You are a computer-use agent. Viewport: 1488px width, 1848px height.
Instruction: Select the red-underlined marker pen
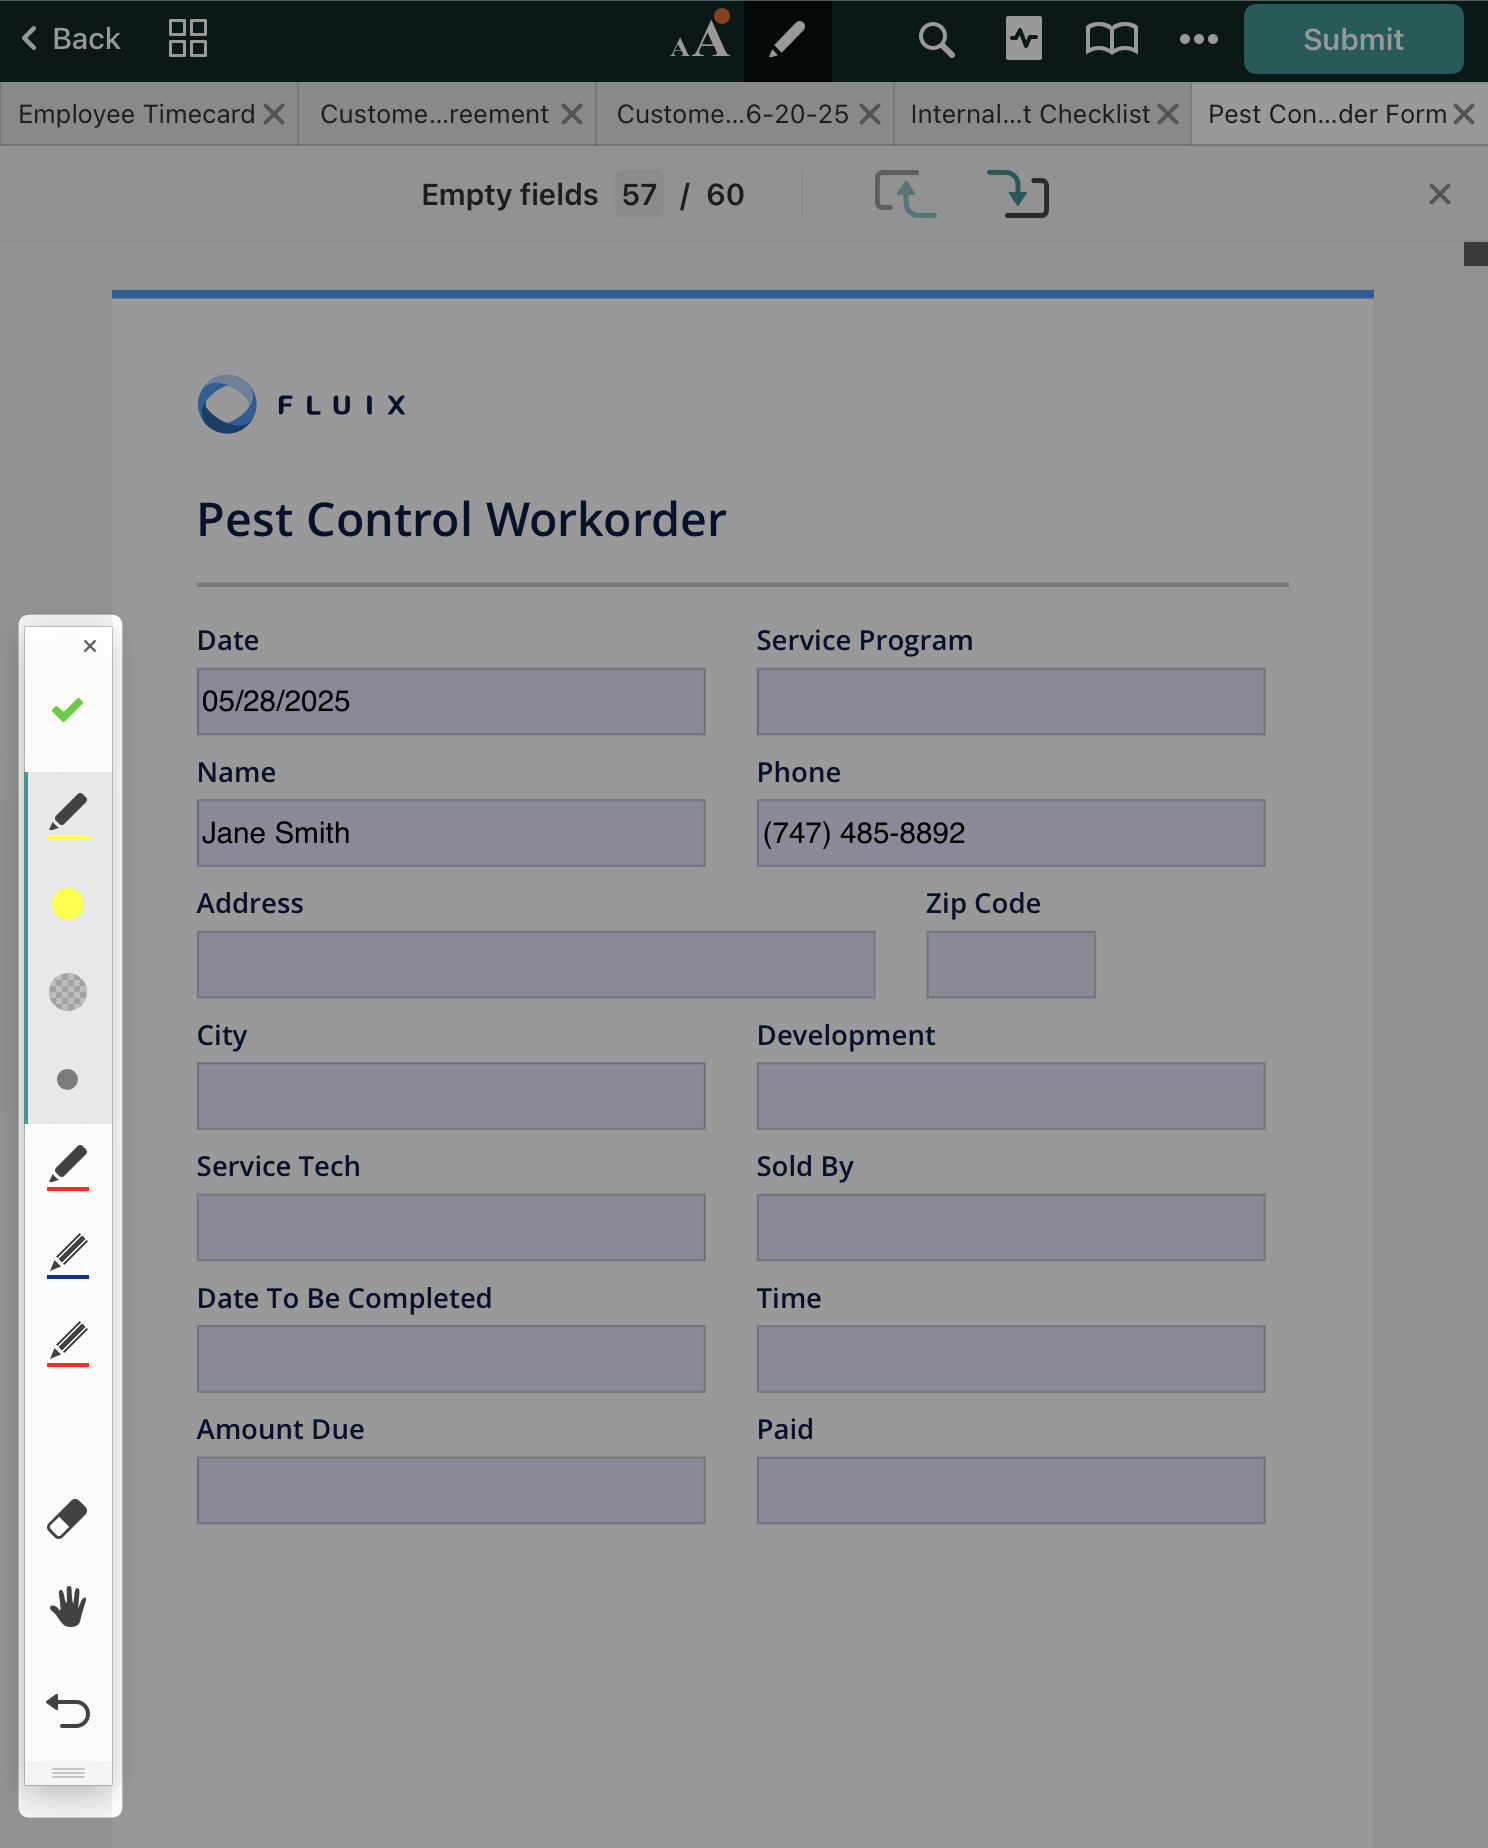click(68, 1167)
